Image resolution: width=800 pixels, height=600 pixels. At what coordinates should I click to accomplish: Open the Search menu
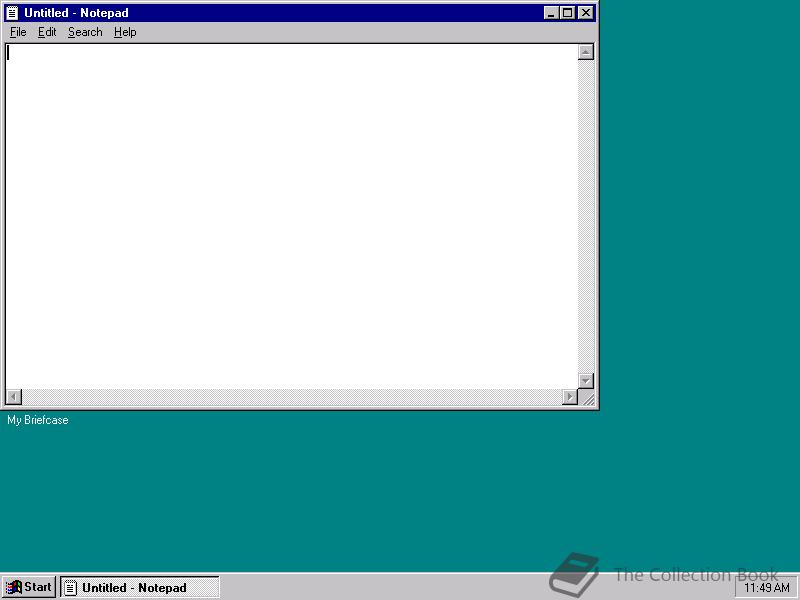click(85, 32)
